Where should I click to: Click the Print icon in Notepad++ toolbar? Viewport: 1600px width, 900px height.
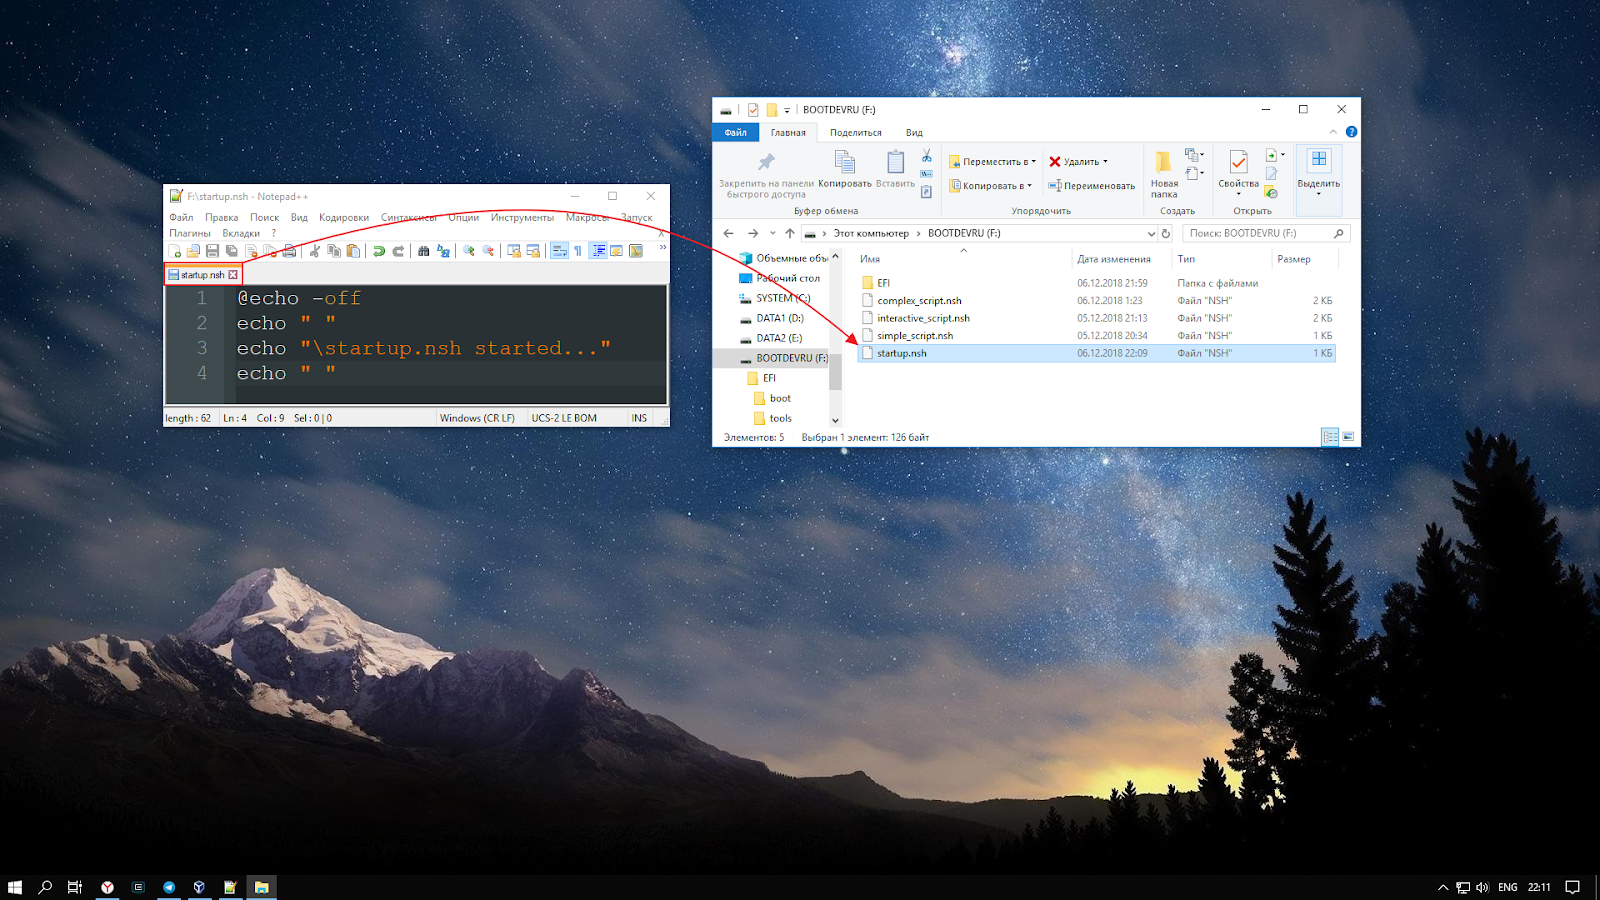coord(289,251)
